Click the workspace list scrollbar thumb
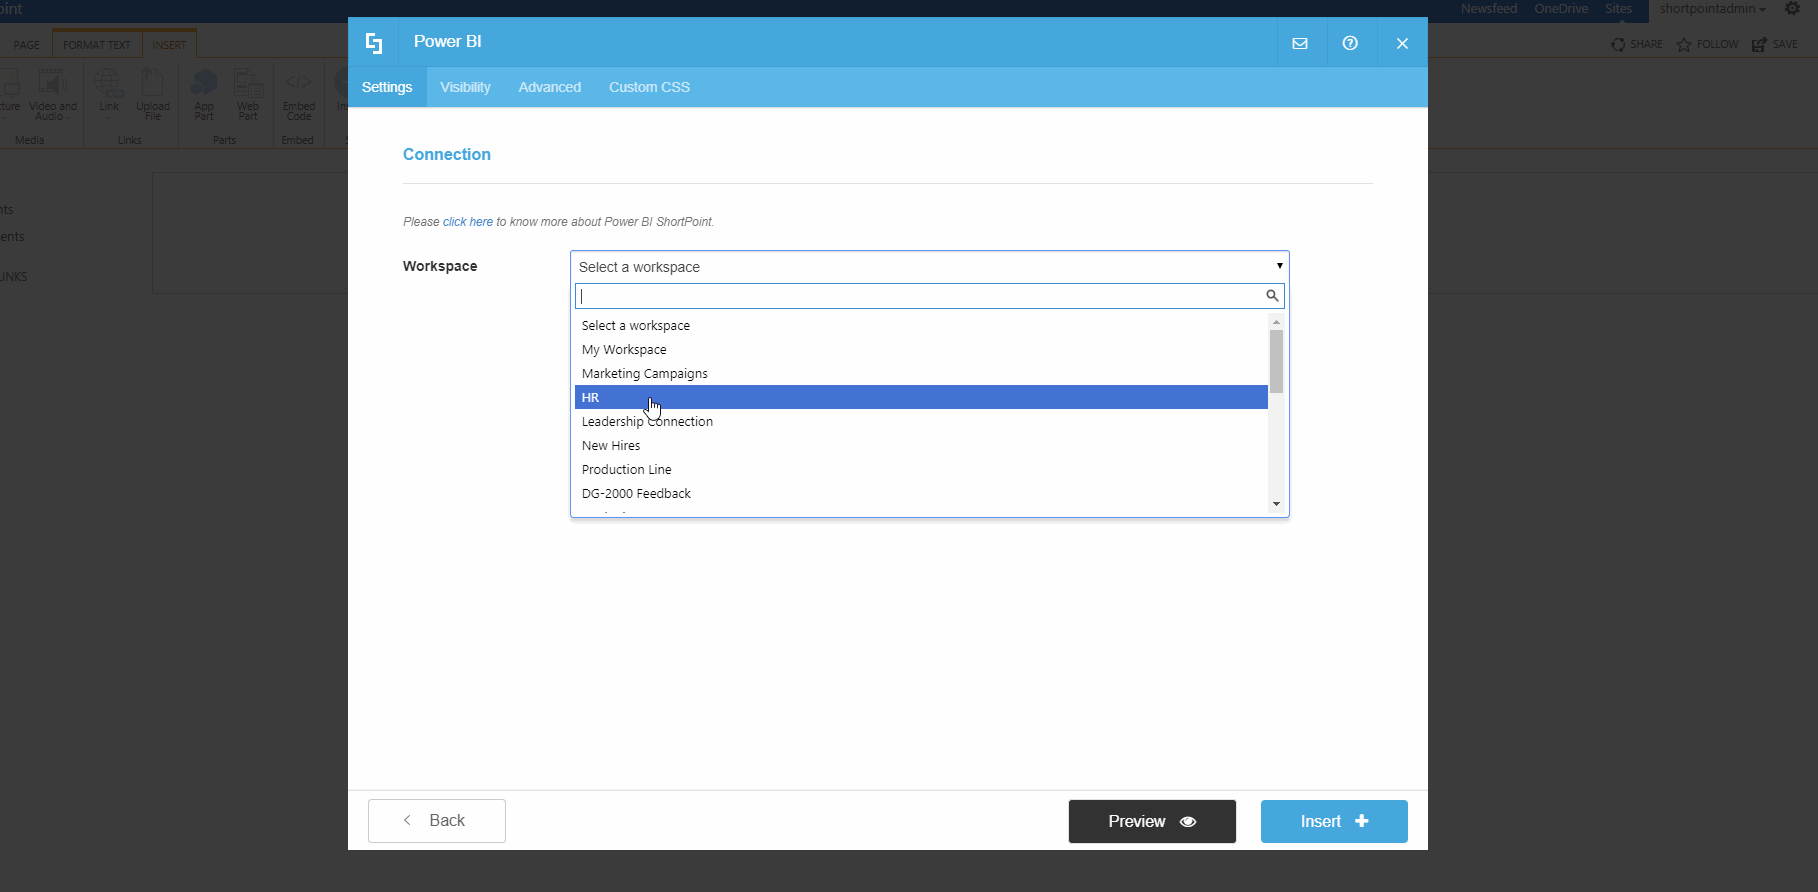 (x=1276, y=361)
